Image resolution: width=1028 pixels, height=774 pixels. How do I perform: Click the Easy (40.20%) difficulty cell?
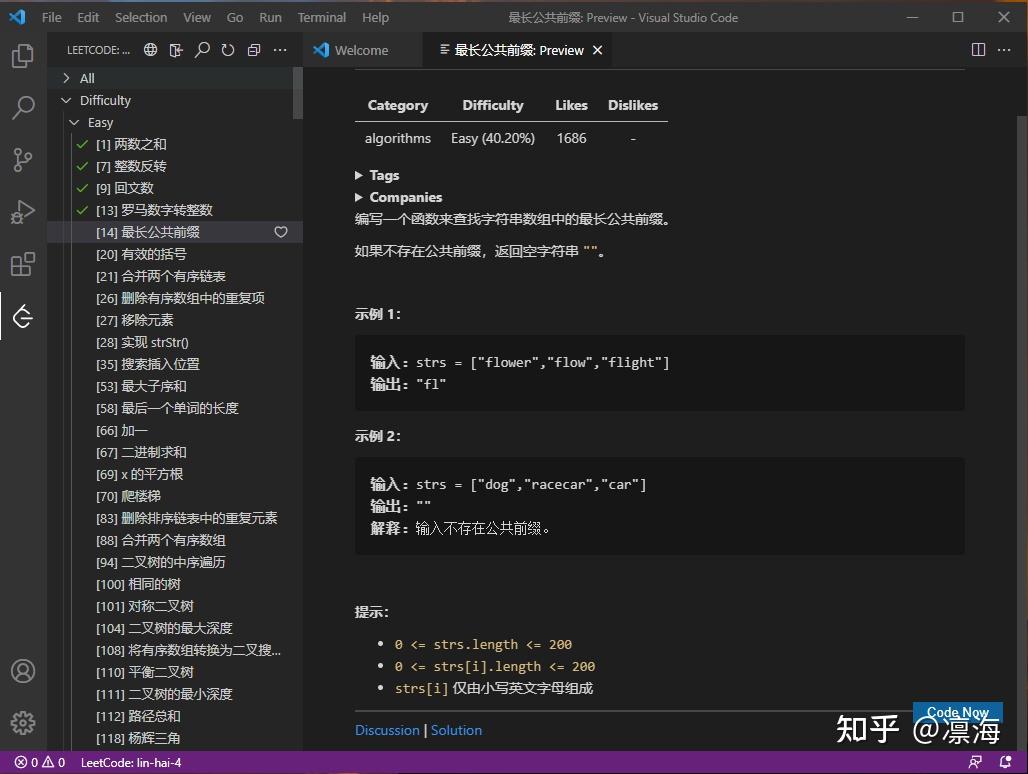493,138
